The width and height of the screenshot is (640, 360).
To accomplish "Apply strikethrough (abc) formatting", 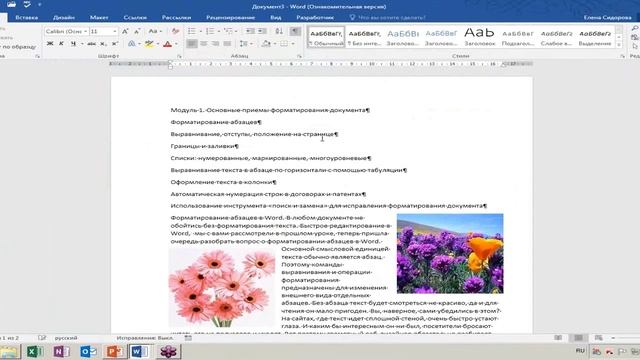I will coord(91,44).
